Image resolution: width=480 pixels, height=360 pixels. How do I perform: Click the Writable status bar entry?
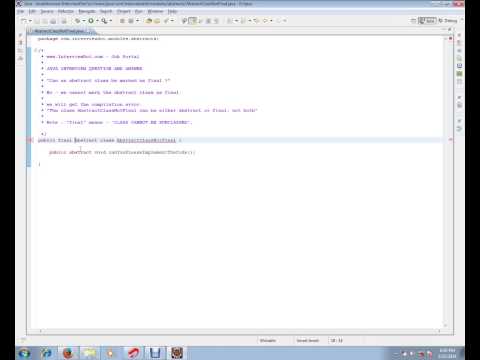point(268,340)
